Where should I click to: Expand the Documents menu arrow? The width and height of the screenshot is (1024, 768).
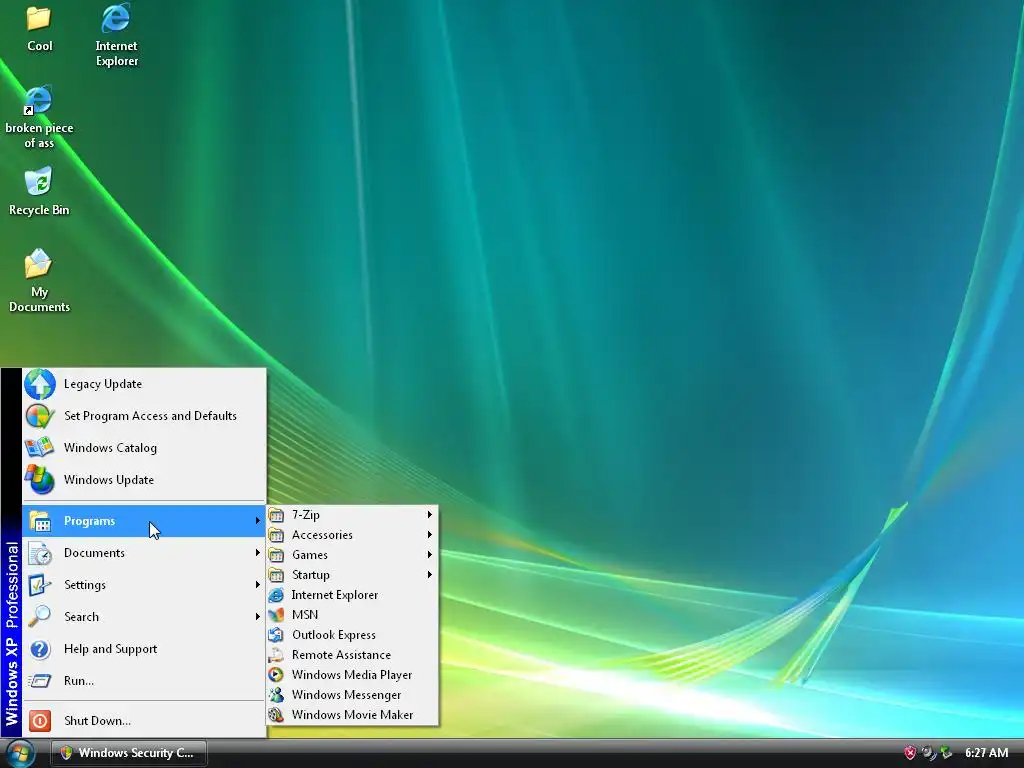coord(258,552)
